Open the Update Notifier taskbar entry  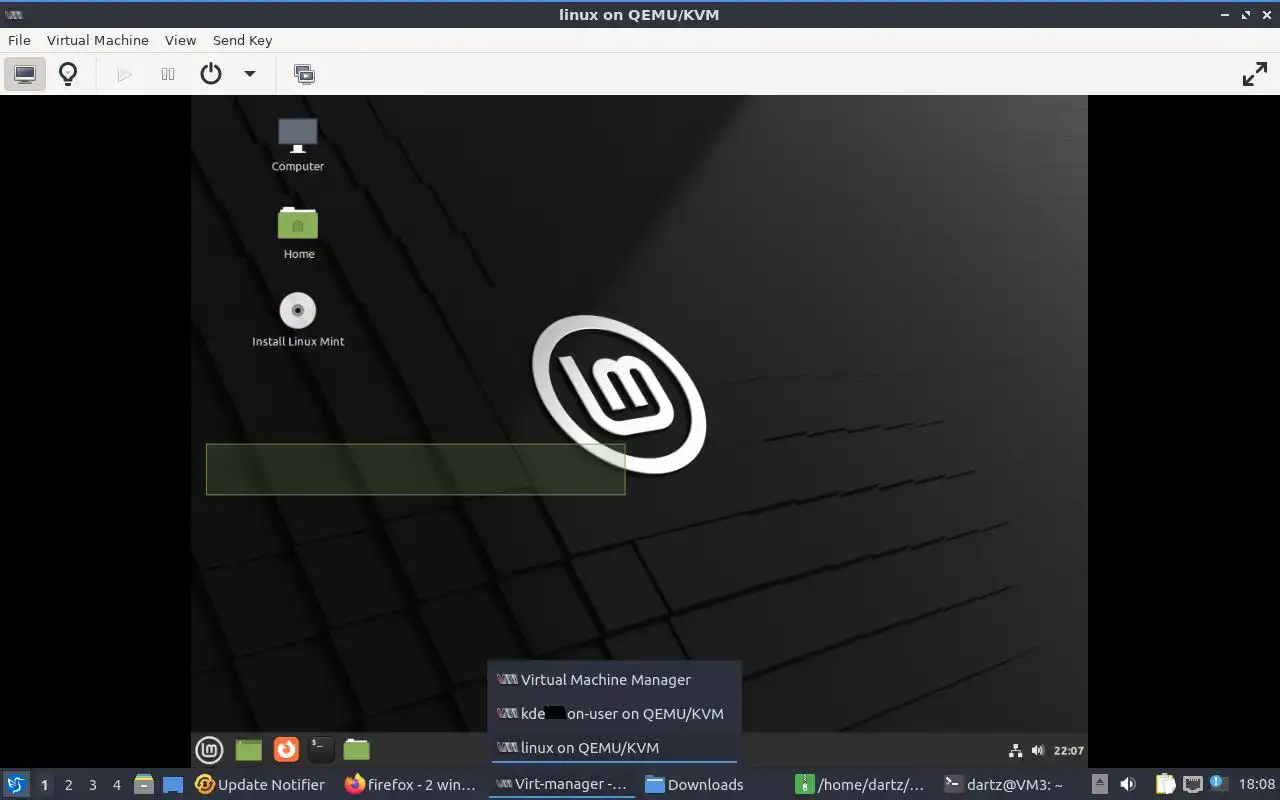tap(261, 785)
